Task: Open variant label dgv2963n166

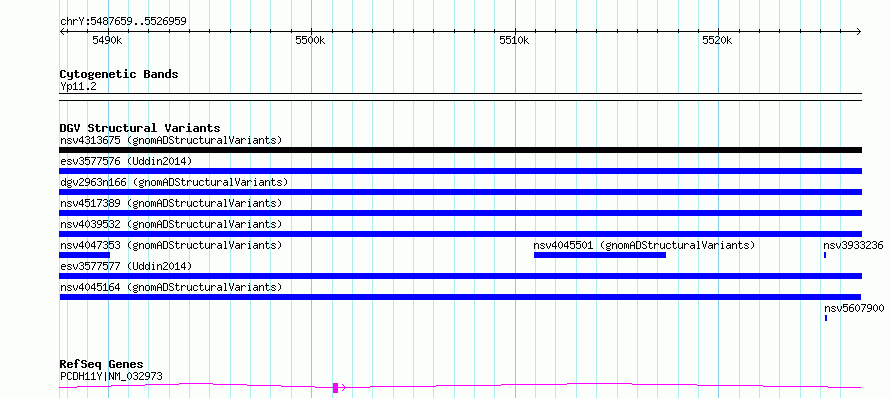Action: click(x=174, y=182)
